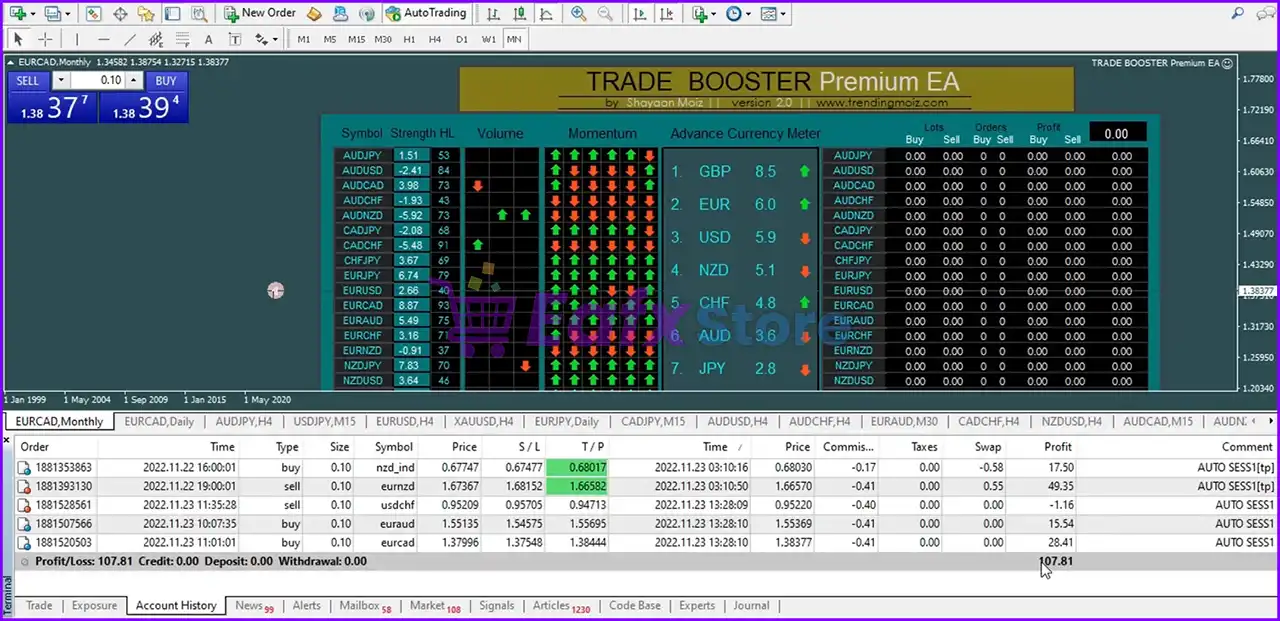Image resolution: width=1280 pixels, height=621 pixels.
Task: Select the trendline drawing tool
Action: 130,39
